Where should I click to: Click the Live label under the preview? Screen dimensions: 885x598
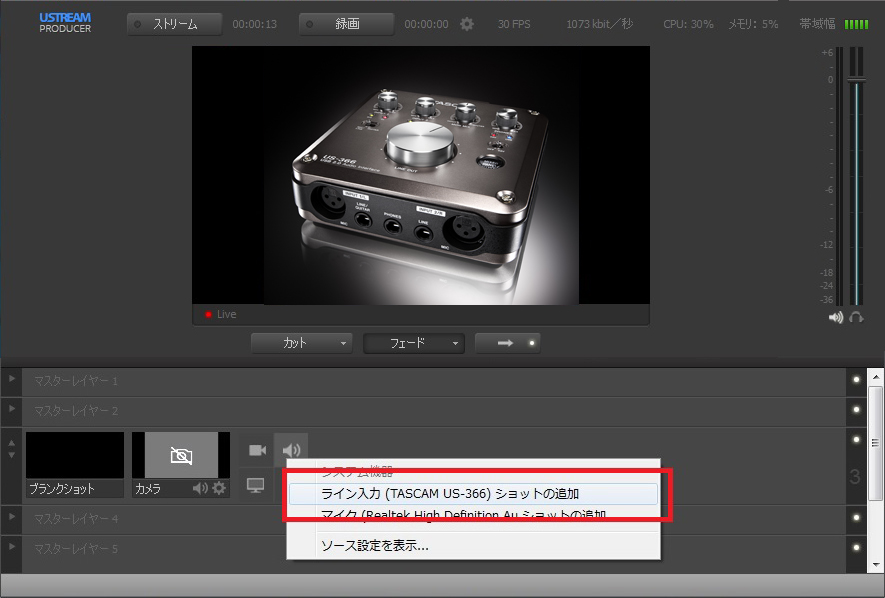point(226,314)
